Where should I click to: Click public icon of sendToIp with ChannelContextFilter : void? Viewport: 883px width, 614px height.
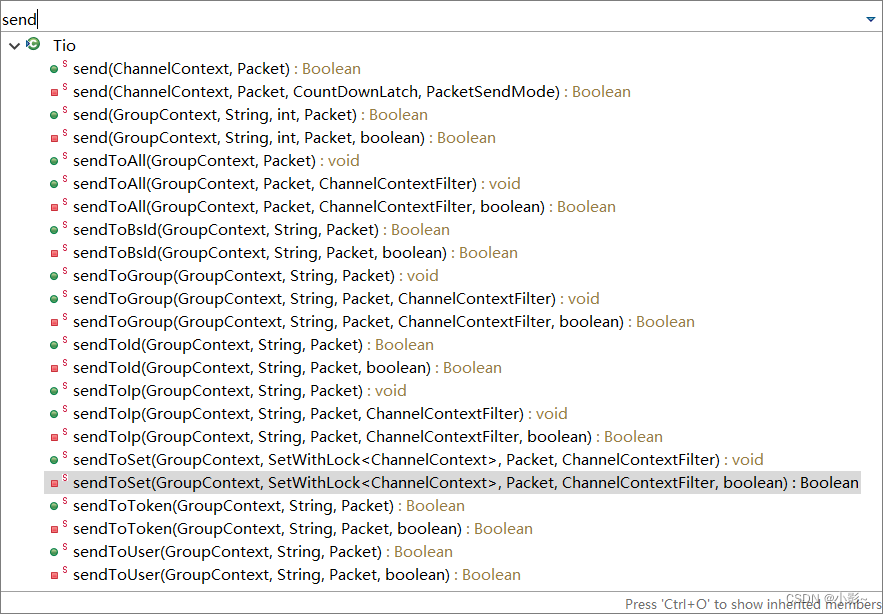[x=54, y=414]
